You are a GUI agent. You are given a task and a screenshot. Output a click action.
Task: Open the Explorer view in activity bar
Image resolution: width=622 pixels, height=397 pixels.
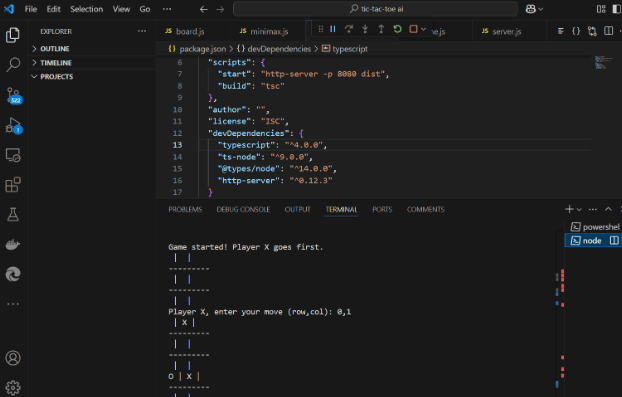13,35
